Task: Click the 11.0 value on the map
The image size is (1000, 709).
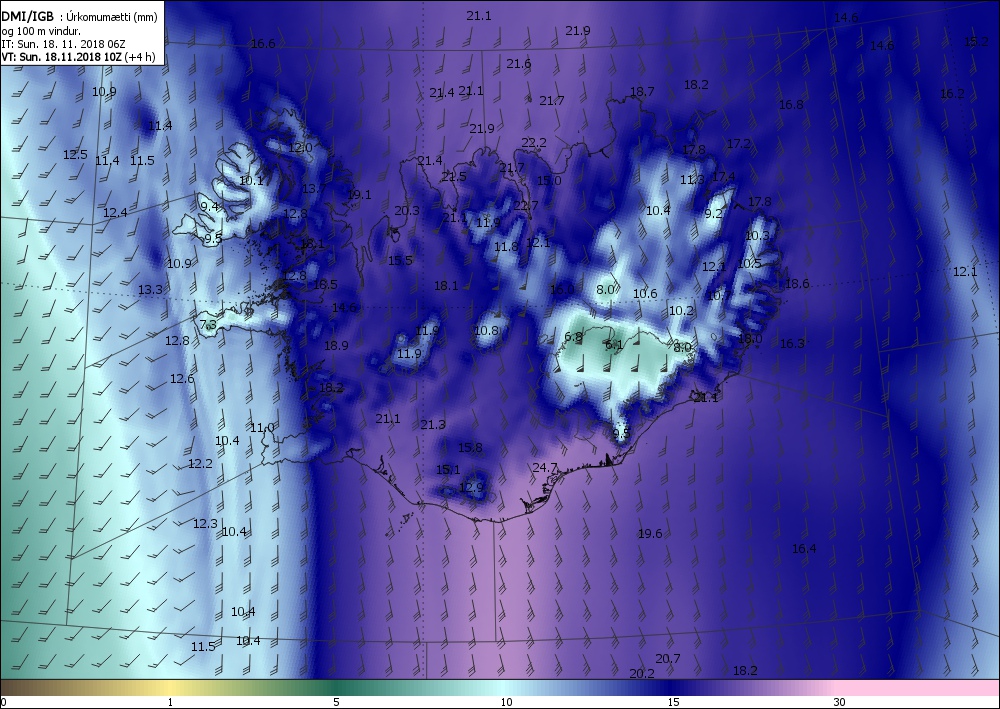Action: point(261,428)
